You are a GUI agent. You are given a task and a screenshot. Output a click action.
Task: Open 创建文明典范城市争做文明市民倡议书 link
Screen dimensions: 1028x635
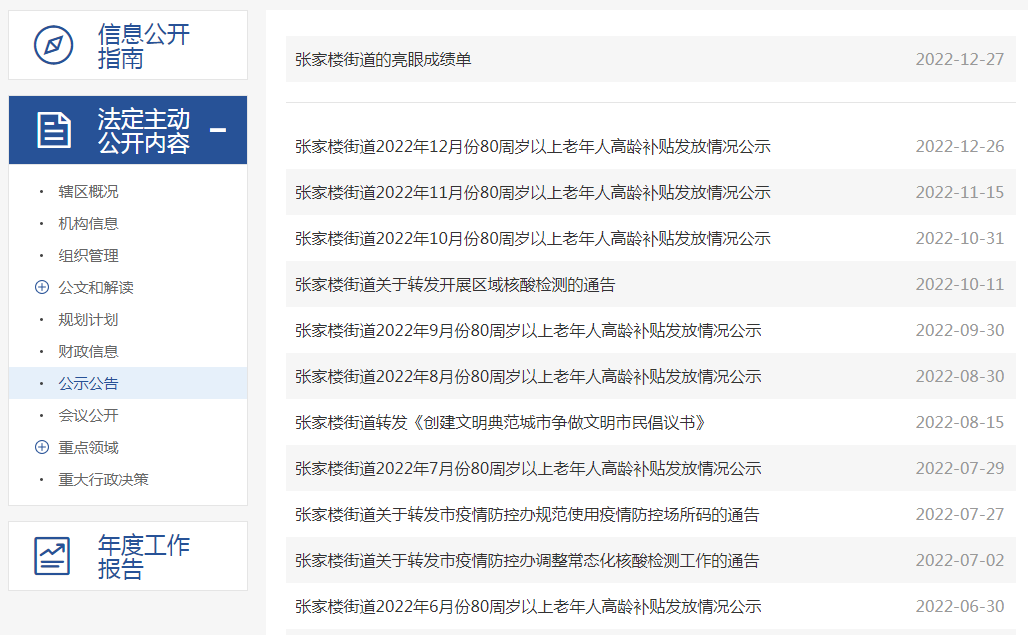click(500, 423)
